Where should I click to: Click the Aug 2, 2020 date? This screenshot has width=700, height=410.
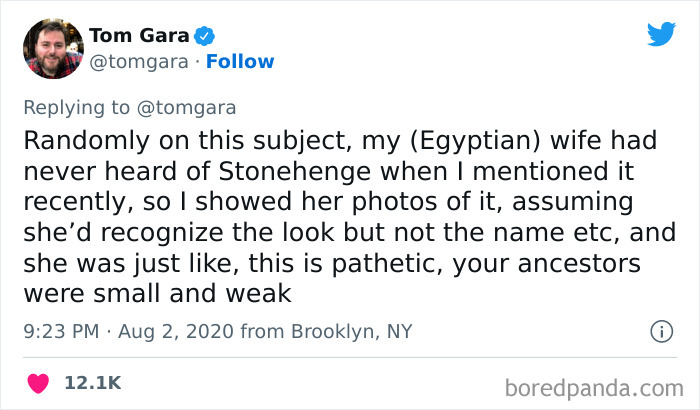(176, 331)
